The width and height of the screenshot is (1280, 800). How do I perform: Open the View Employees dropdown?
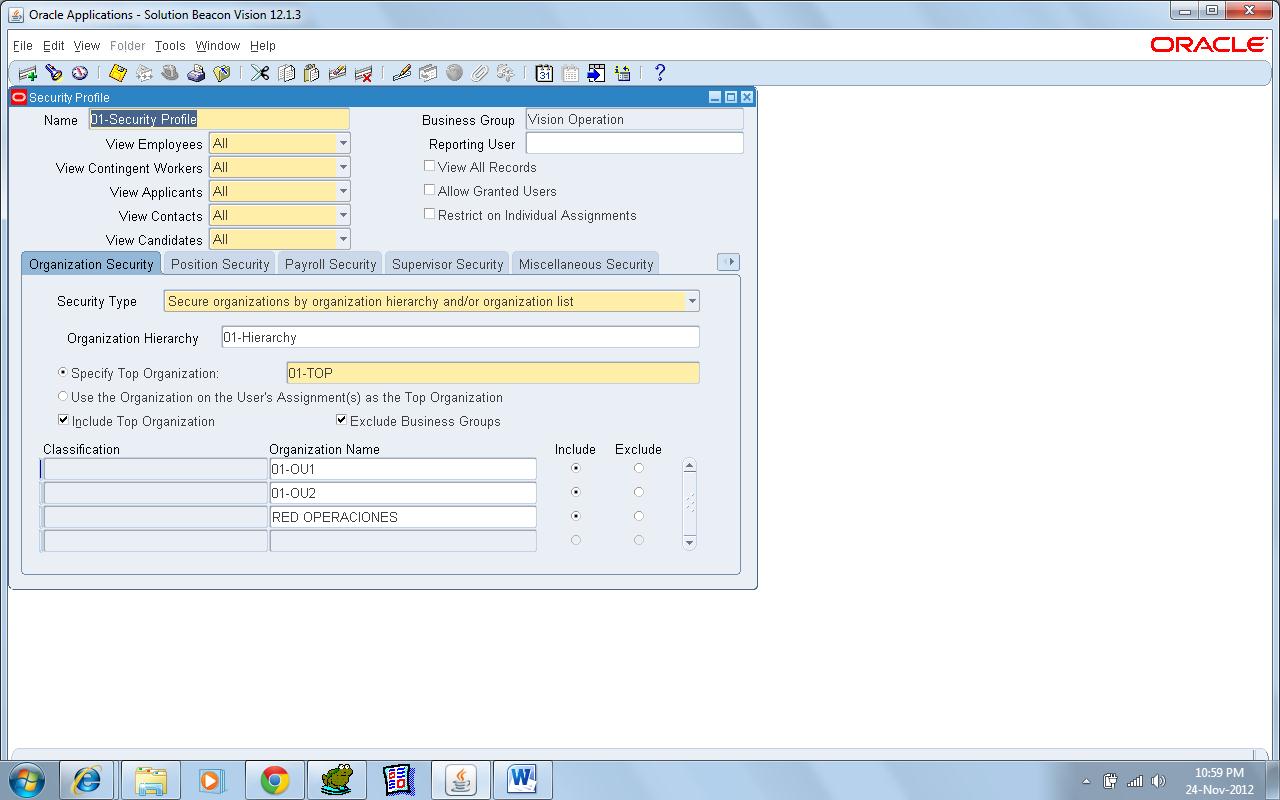click(x=342, y=143)
